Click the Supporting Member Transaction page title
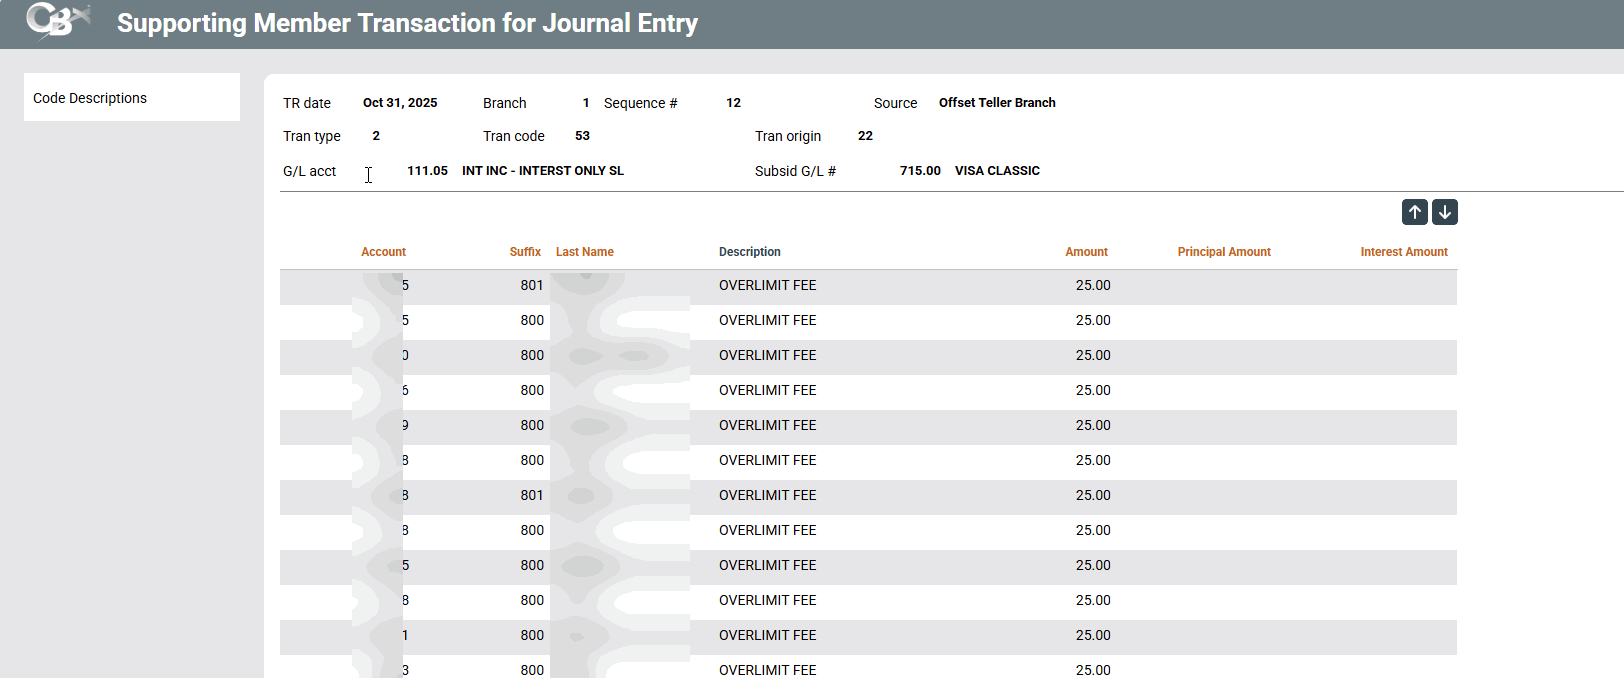Screen dimensions: 1624x678 click(407, 23)
